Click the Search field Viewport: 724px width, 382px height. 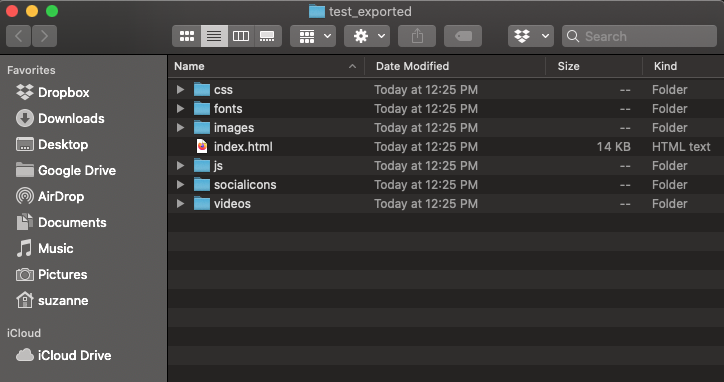pos(639,36)
